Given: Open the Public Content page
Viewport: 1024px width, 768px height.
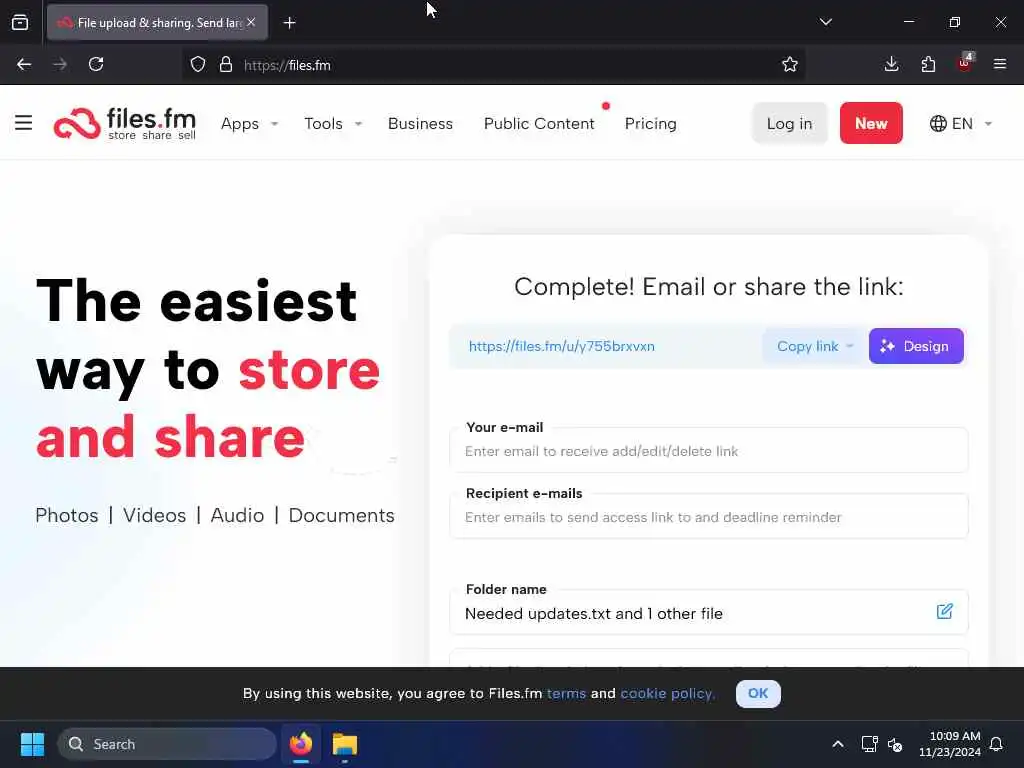Looking at the screenshot, I should coord(539,123).
